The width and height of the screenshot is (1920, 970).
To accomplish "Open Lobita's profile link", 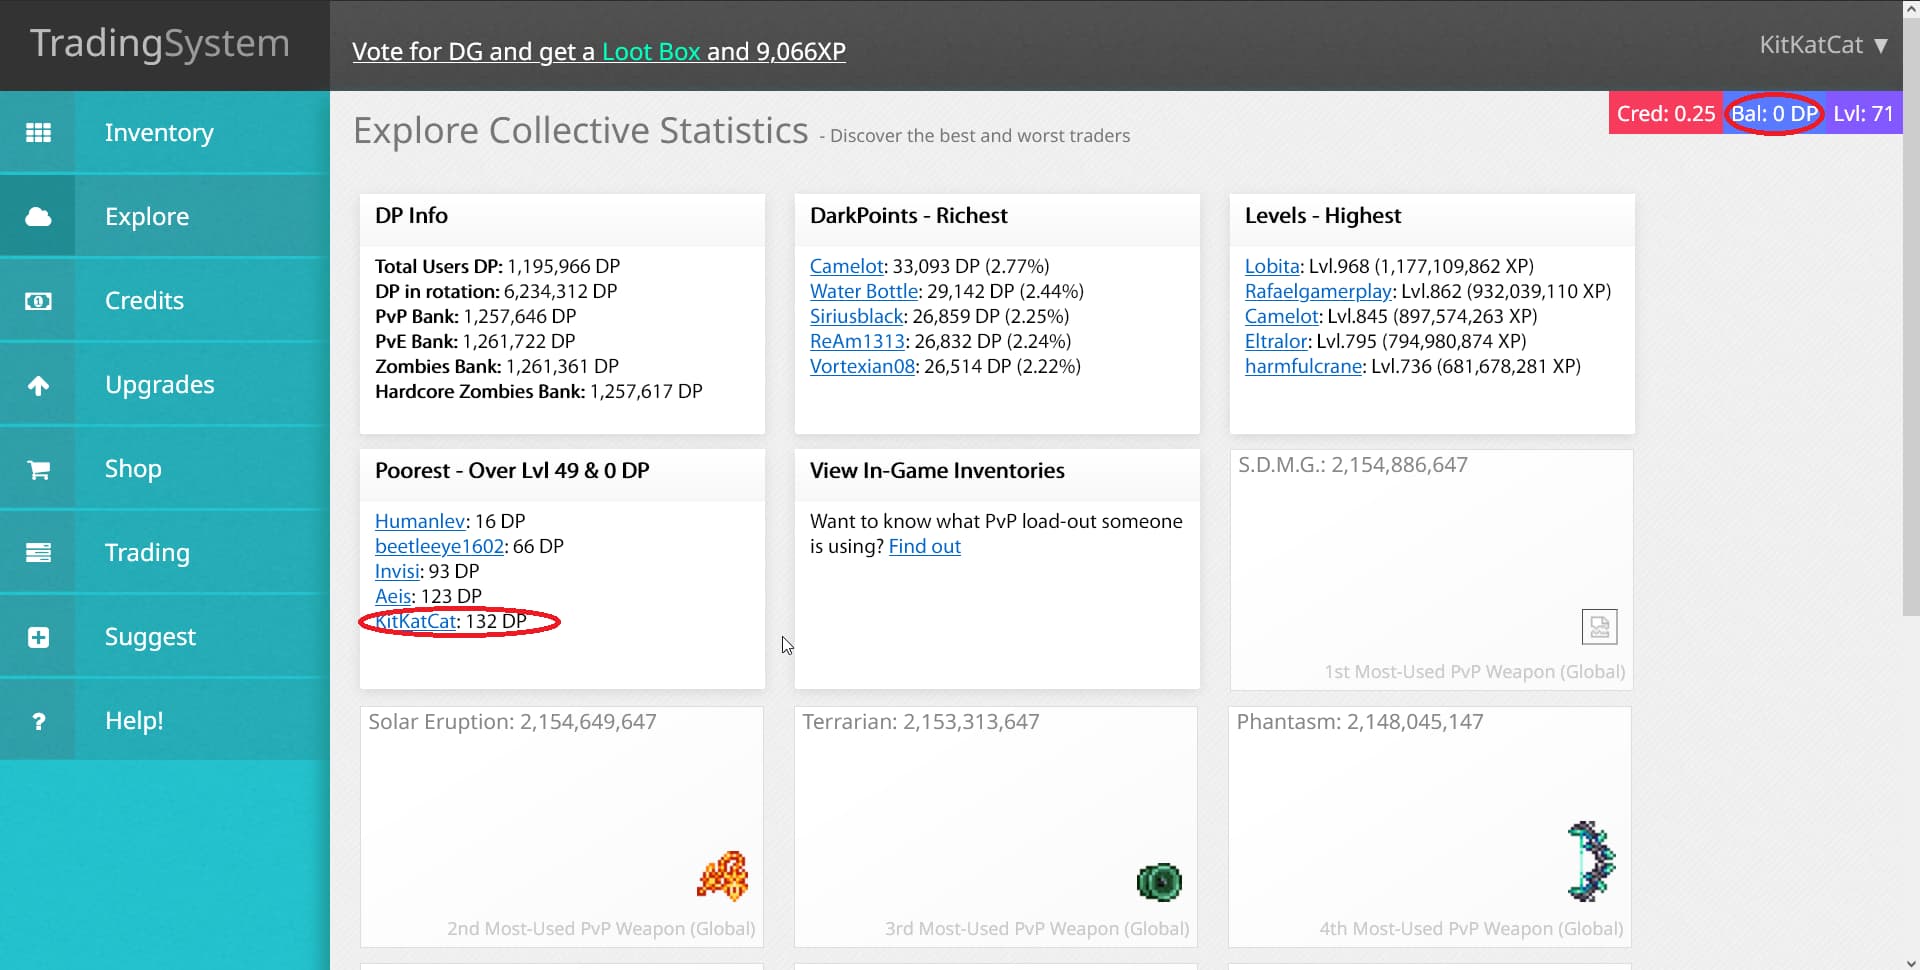I will (x=1272, y=266).
